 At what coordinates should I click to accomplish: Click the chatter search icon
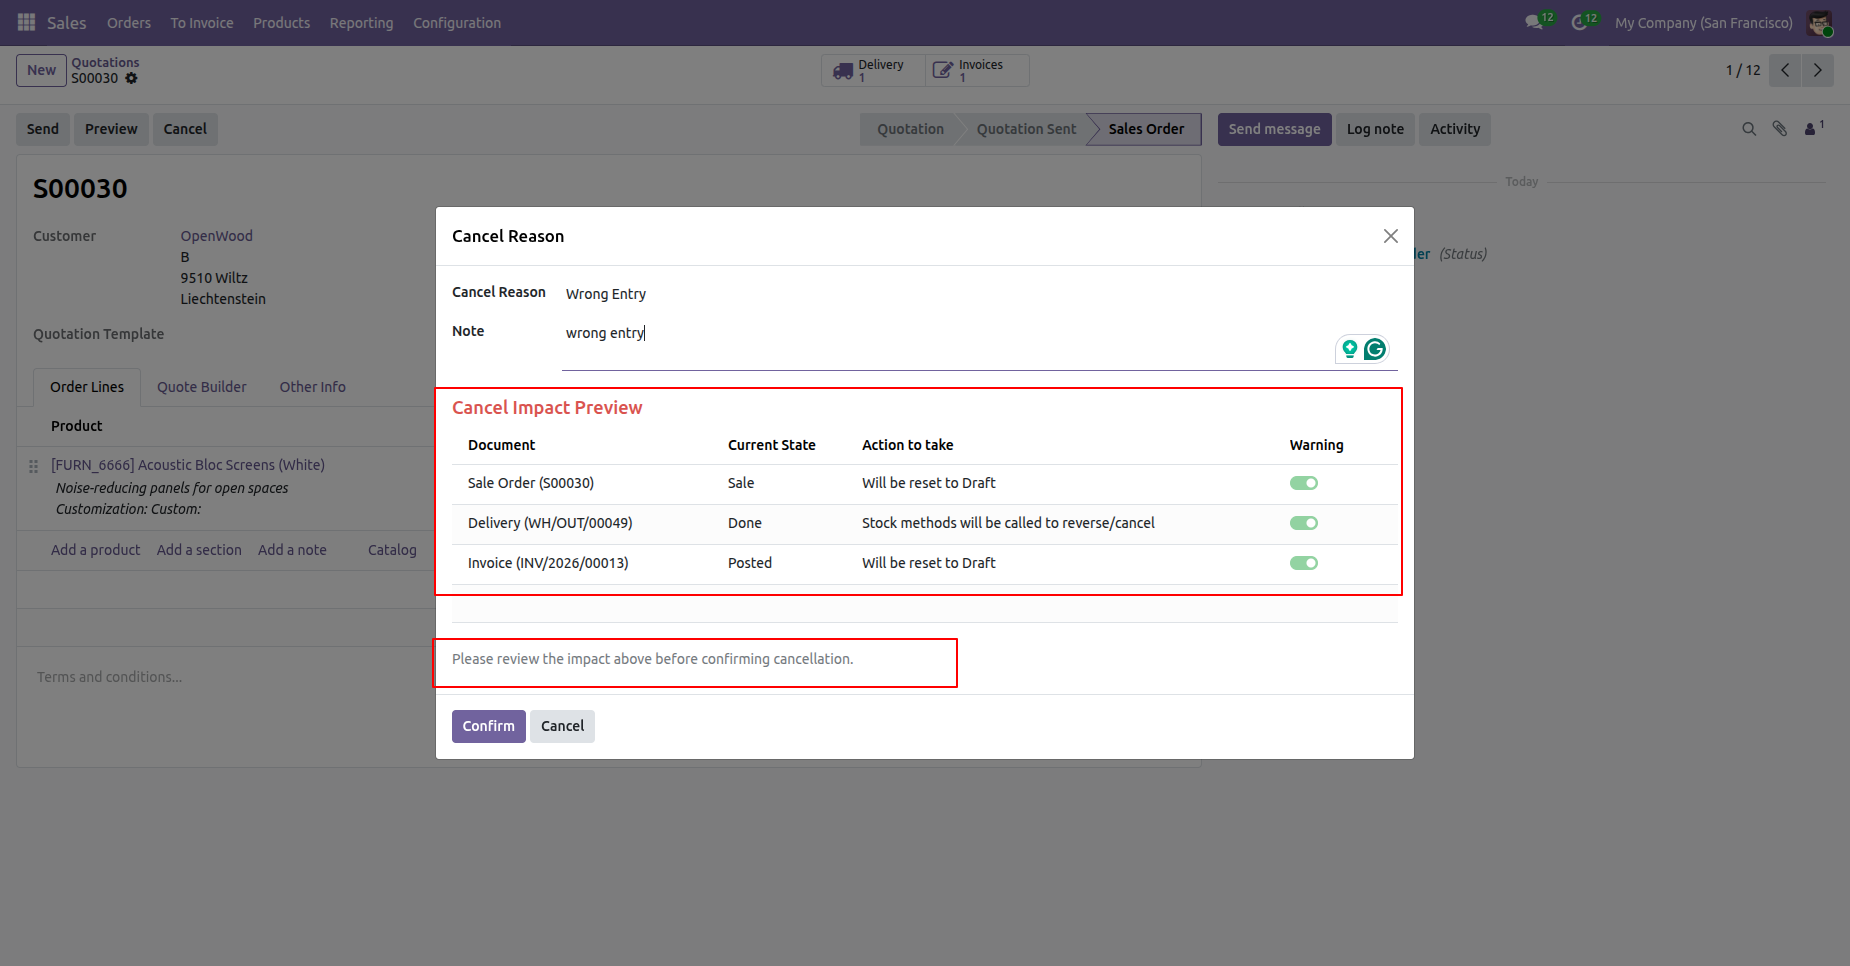1749,129
